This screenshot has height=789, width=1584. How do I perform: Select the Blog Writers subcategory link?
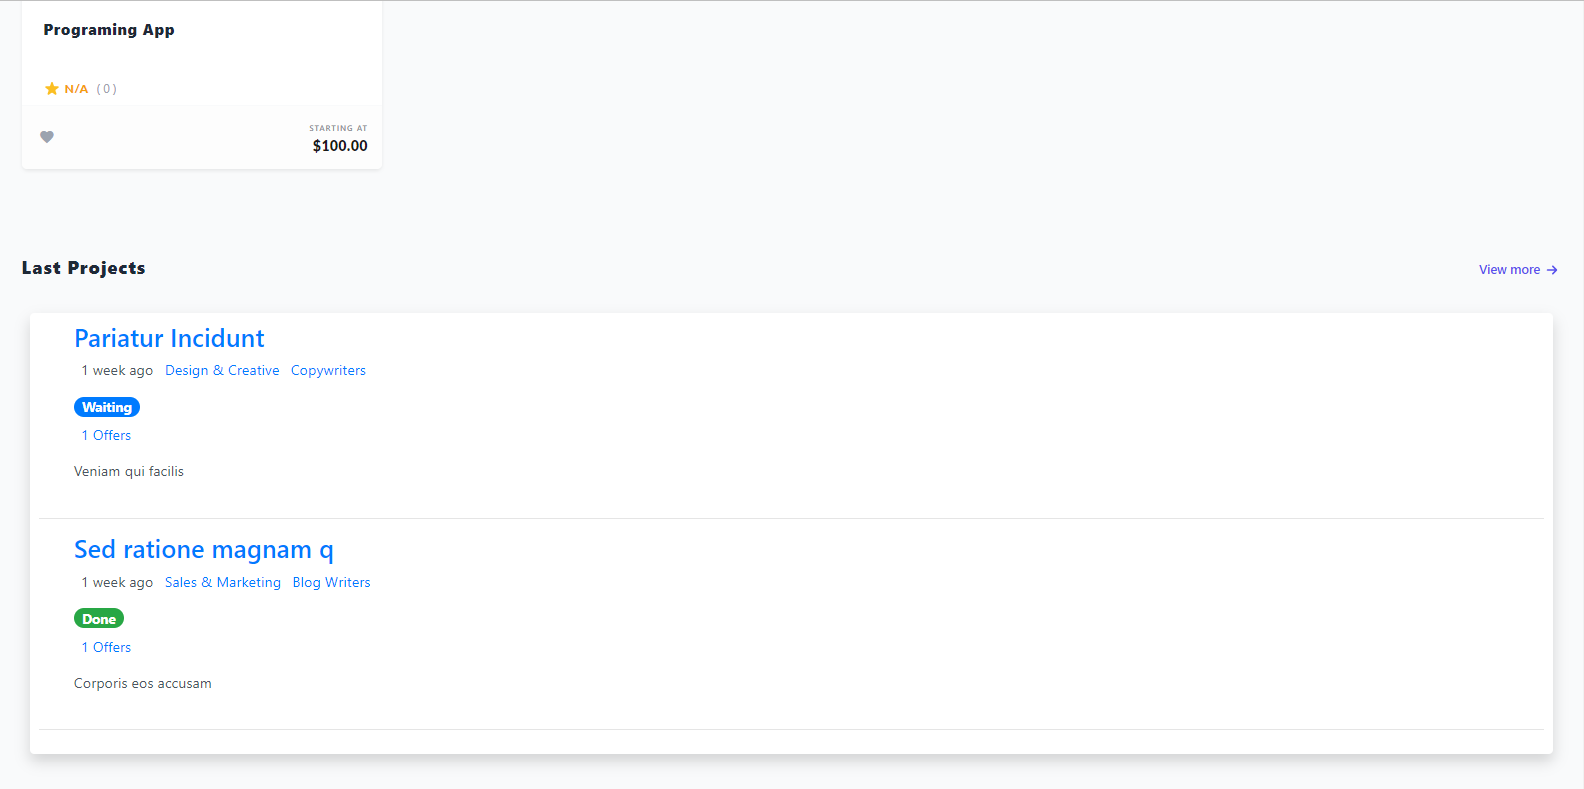pyautogui.click(x=331, y=582)
